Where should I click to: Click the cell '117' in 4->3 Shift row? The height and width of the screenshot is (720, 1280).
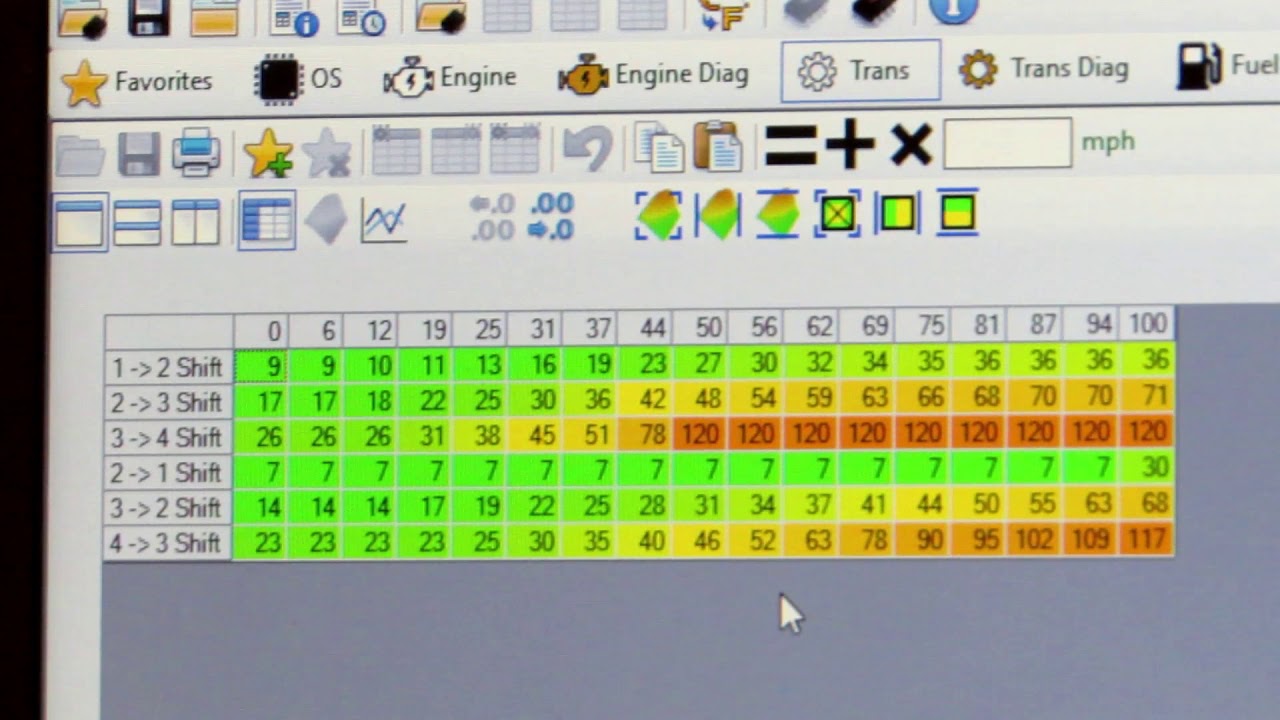coord(1147,539)
